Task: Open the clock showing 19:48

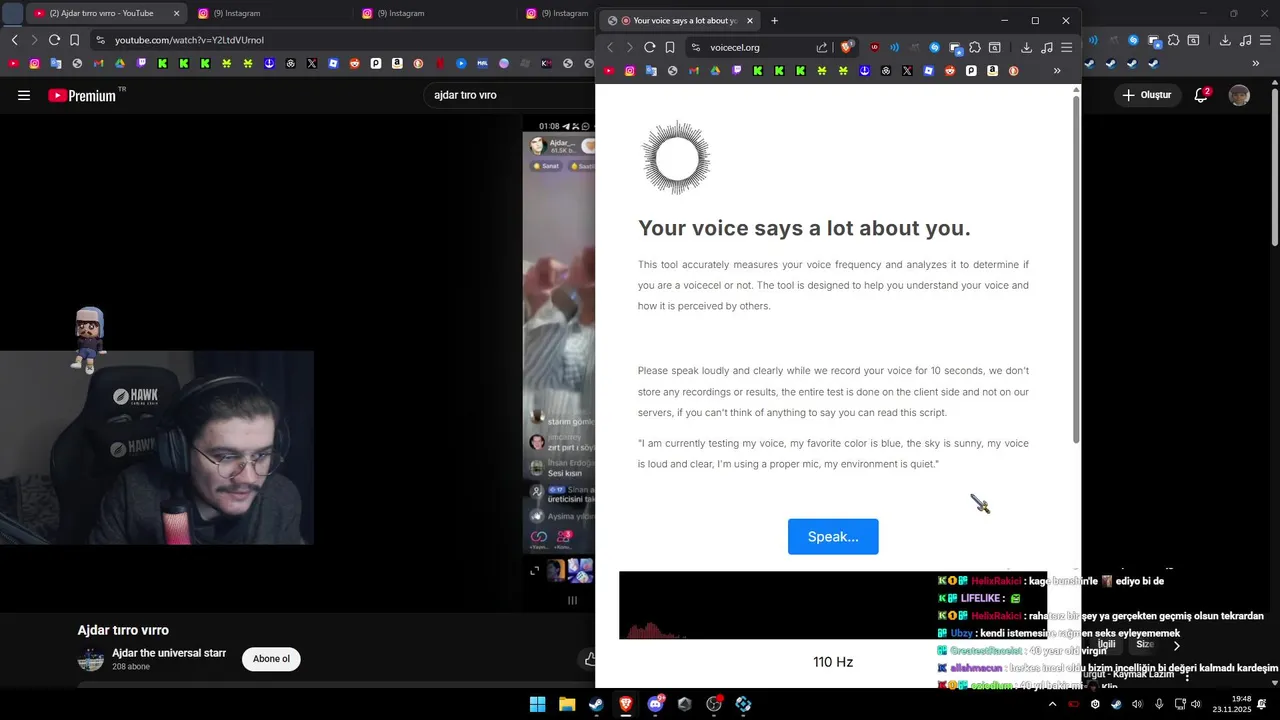Action: coord(1232,704)
